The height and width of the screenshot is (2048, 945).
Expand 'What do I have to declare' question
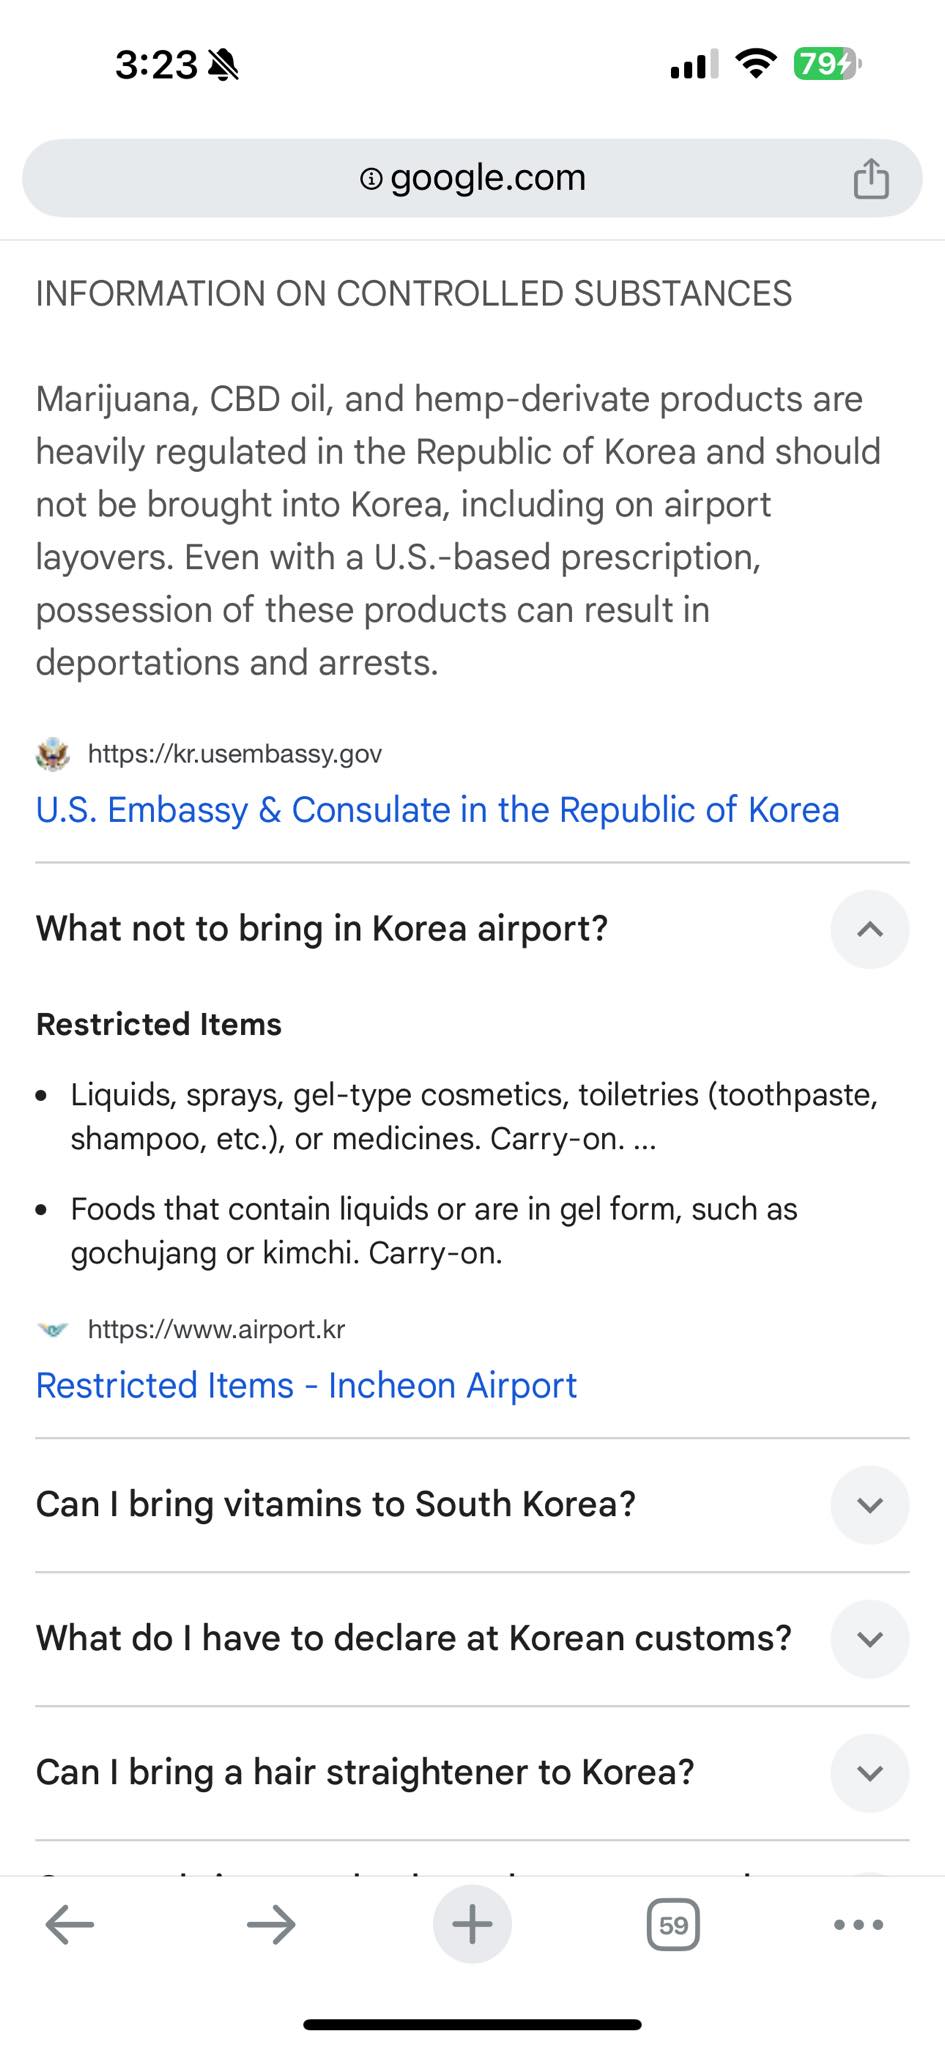(870, 1639)
